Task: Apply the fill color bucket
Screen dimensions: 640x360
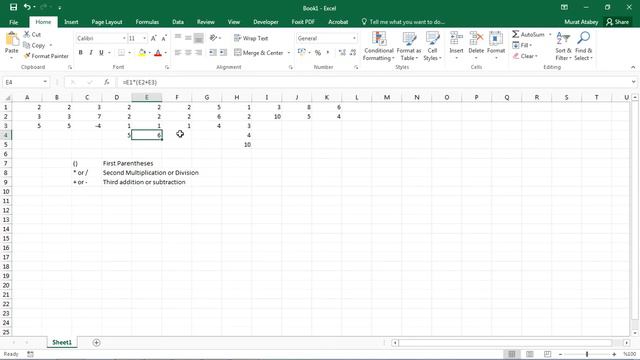Action: [x=142, y=53]
